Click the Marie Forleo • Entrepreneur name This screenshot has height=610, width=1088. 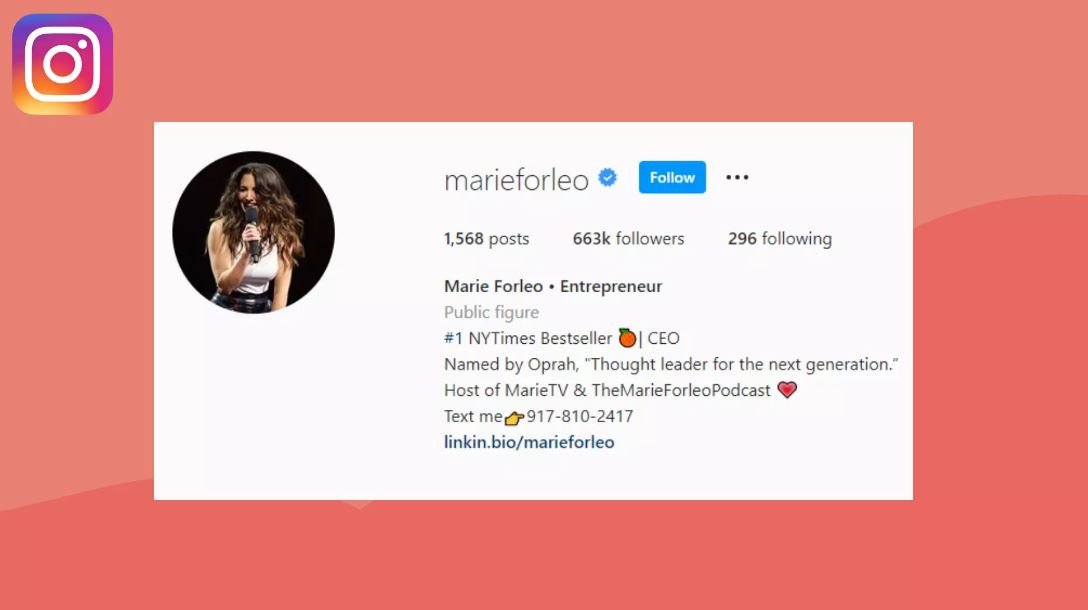[x=553, y=286]
